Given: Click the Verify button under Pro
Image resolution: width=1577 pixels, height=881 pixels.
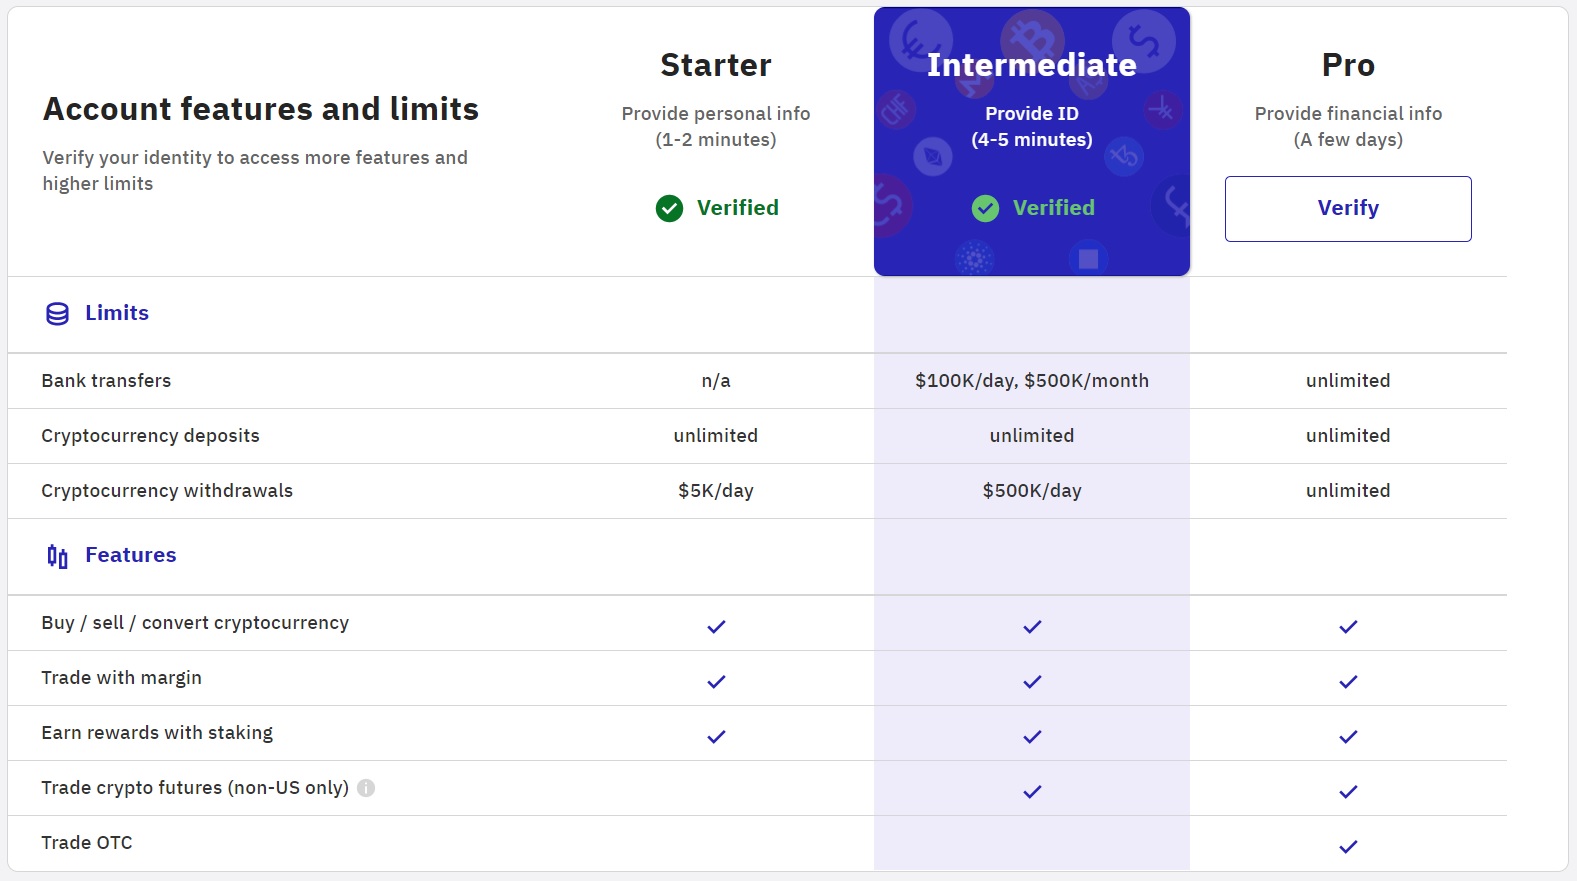Looking at the screenshot, I should [x=1347, y=208].
